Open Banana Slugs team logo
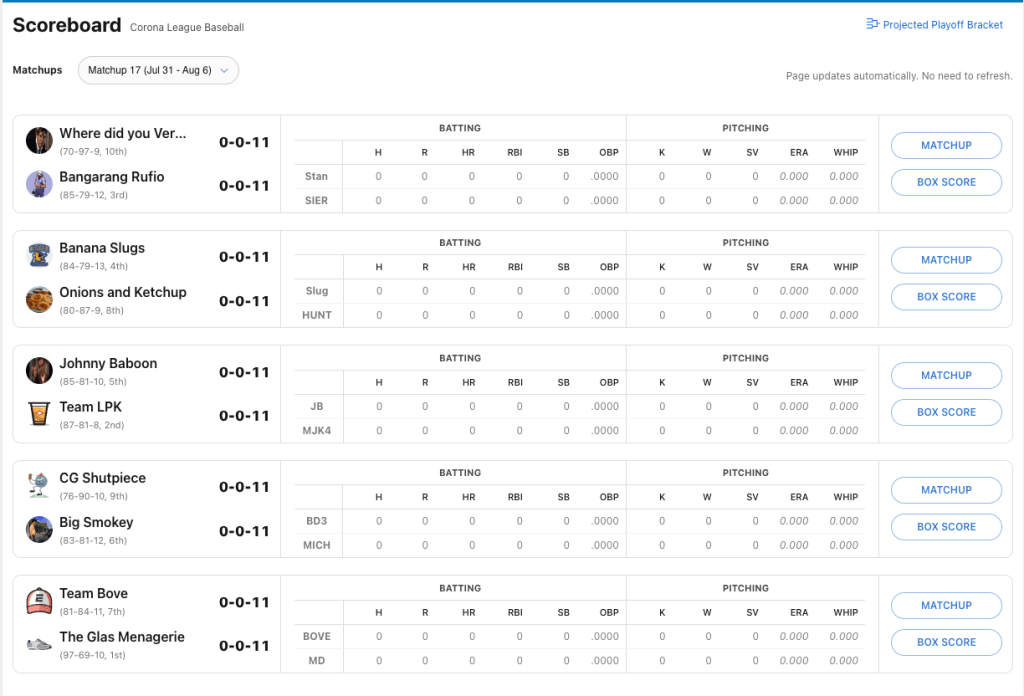This screenshot has width=1024, height=696. (x=39, y=255)
